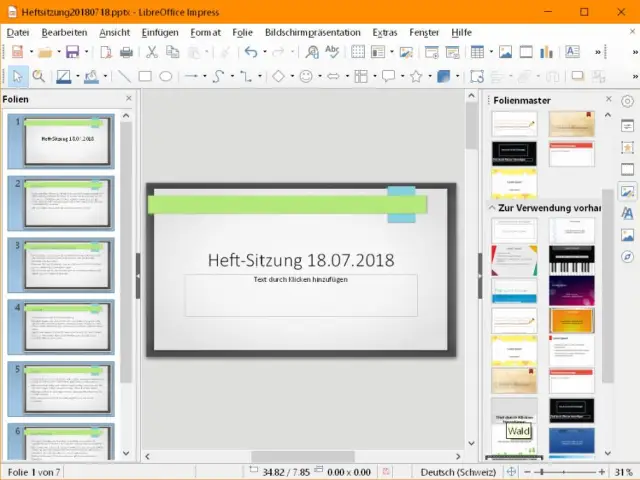Open the Einfügen menu
The height and width of the screenshot is (480, 640).
pos(160,32)
